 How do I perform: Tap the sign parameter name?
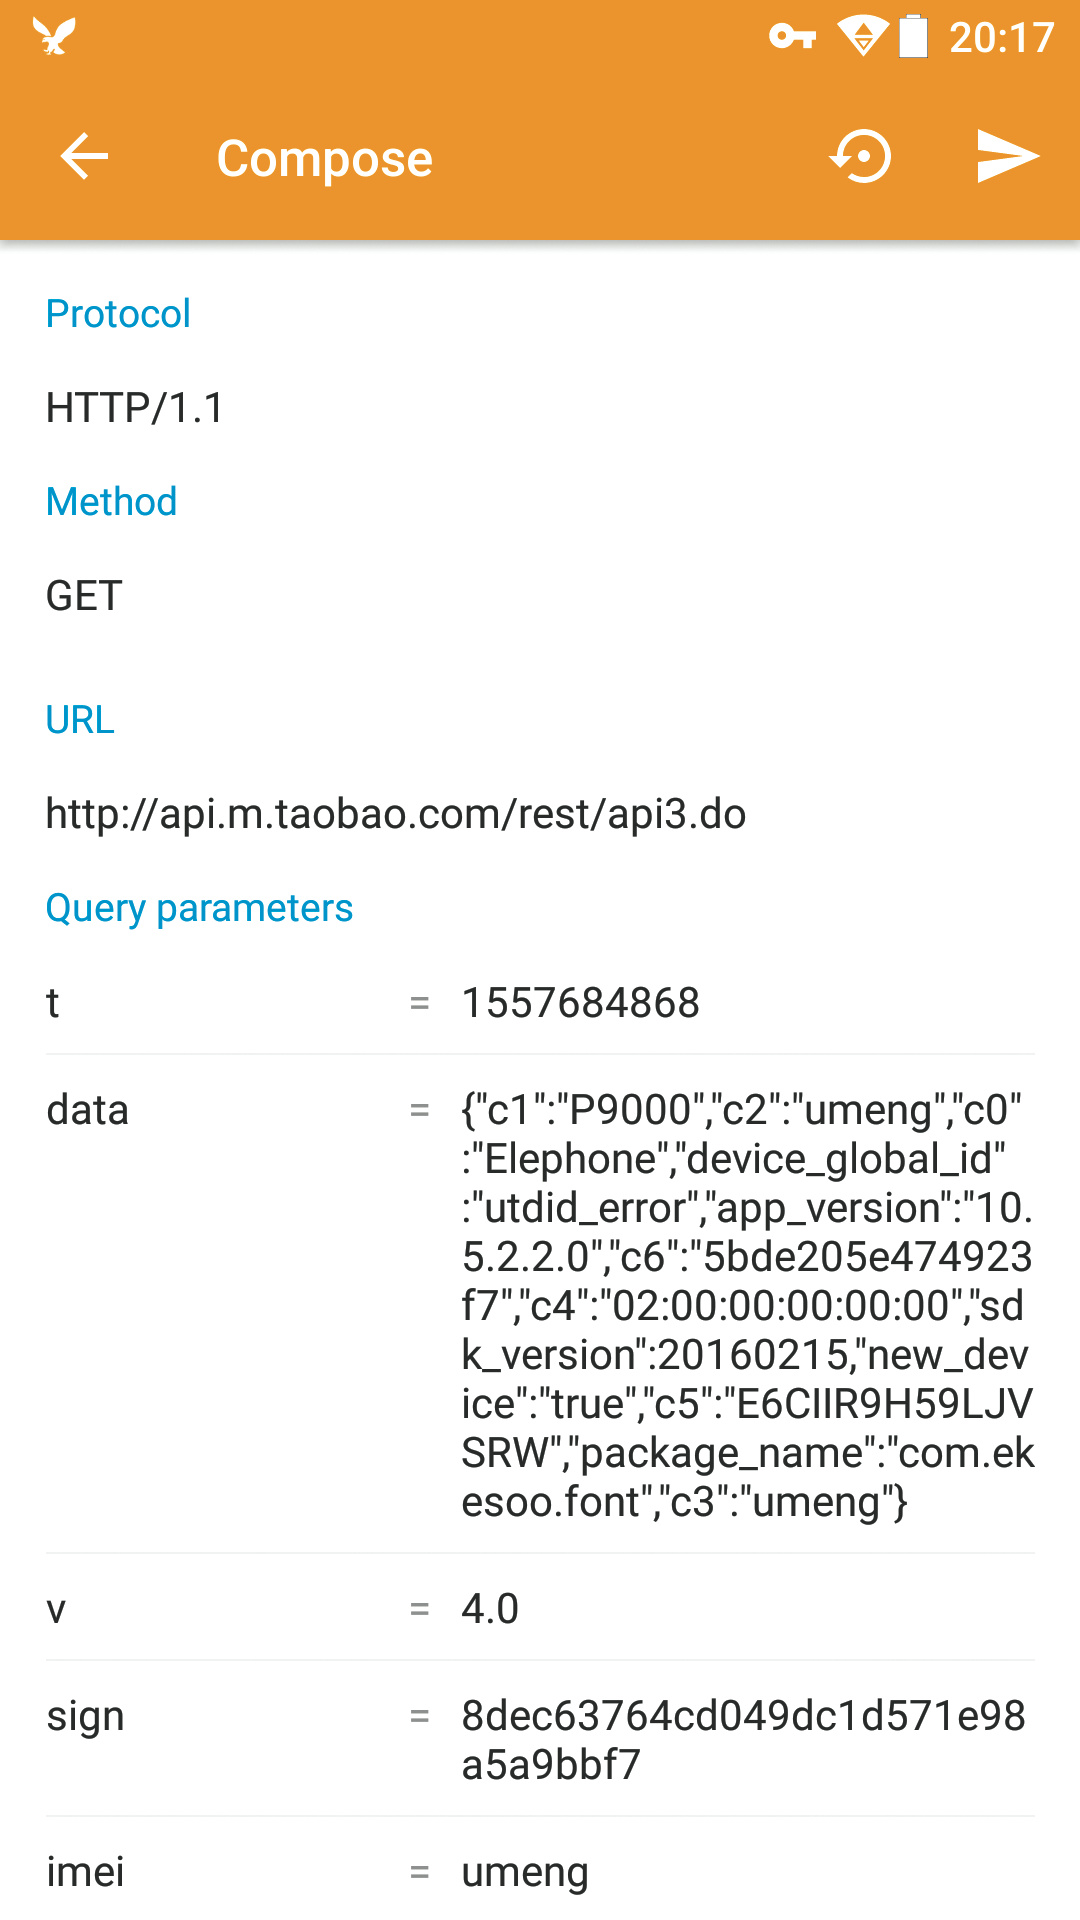click(x=86, y=1716)
